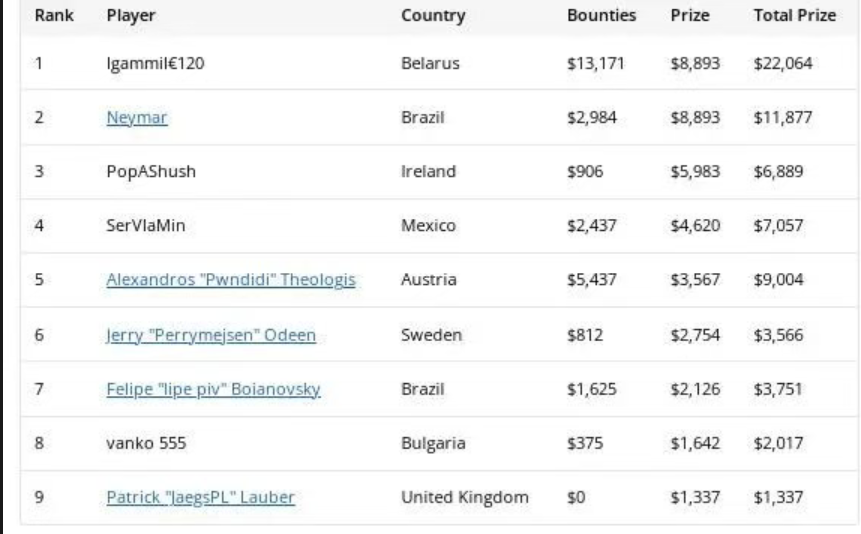This screenshot has width=861, height=534.
Task: Open Jerry "Perrymejsen" Odeen's profile link
Action: (210, 335)
